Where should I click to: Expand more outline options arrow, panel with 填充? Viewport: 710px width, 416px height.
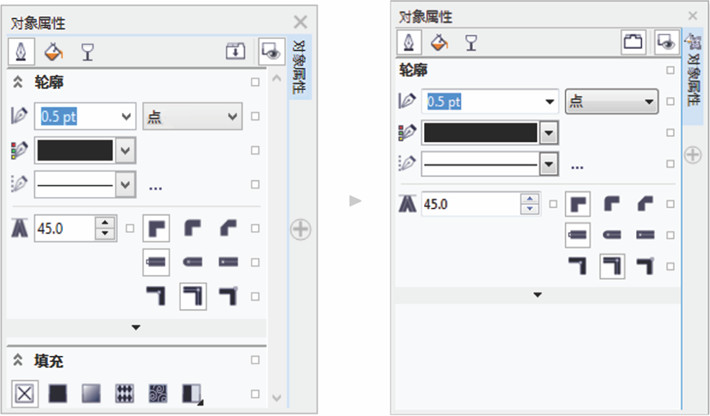(x=136, y=327)
